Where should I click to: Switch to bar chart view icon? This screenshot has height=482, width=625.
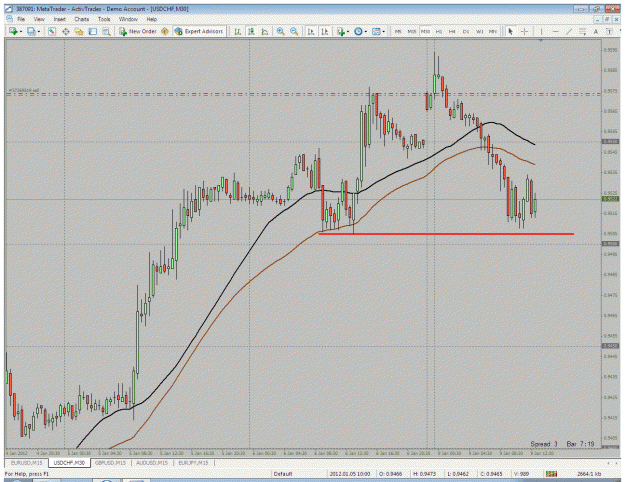pos(238,31)
